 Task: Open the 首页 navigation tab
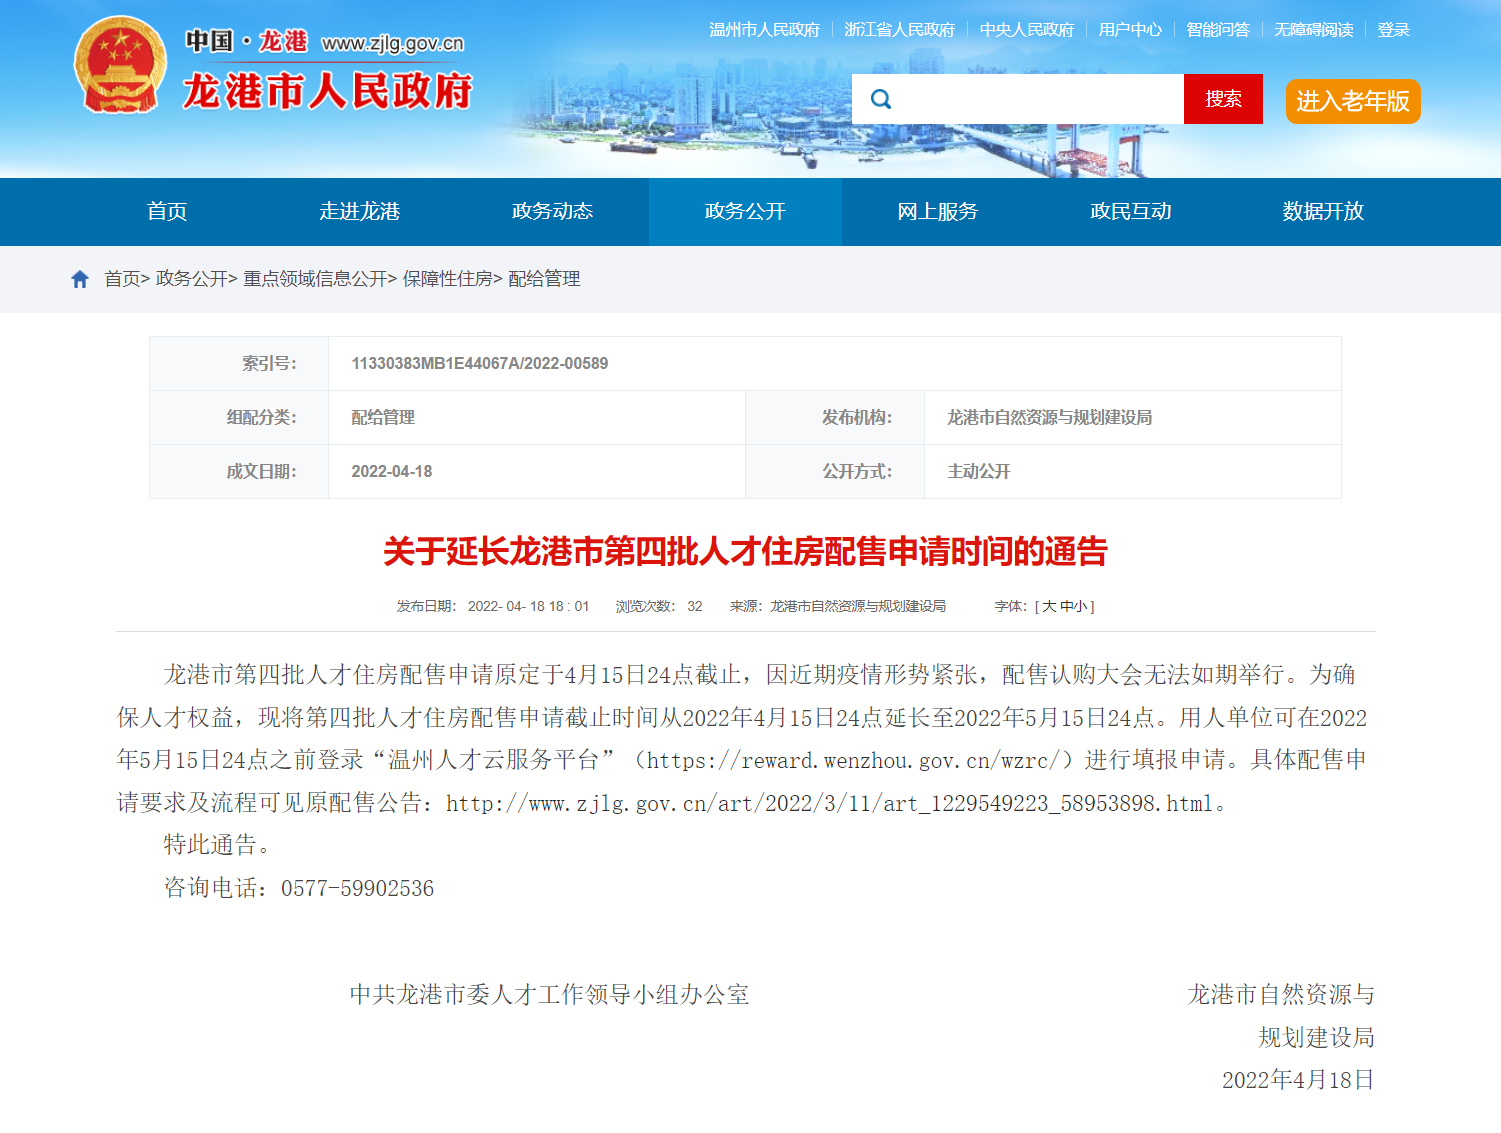coord(167,211)
